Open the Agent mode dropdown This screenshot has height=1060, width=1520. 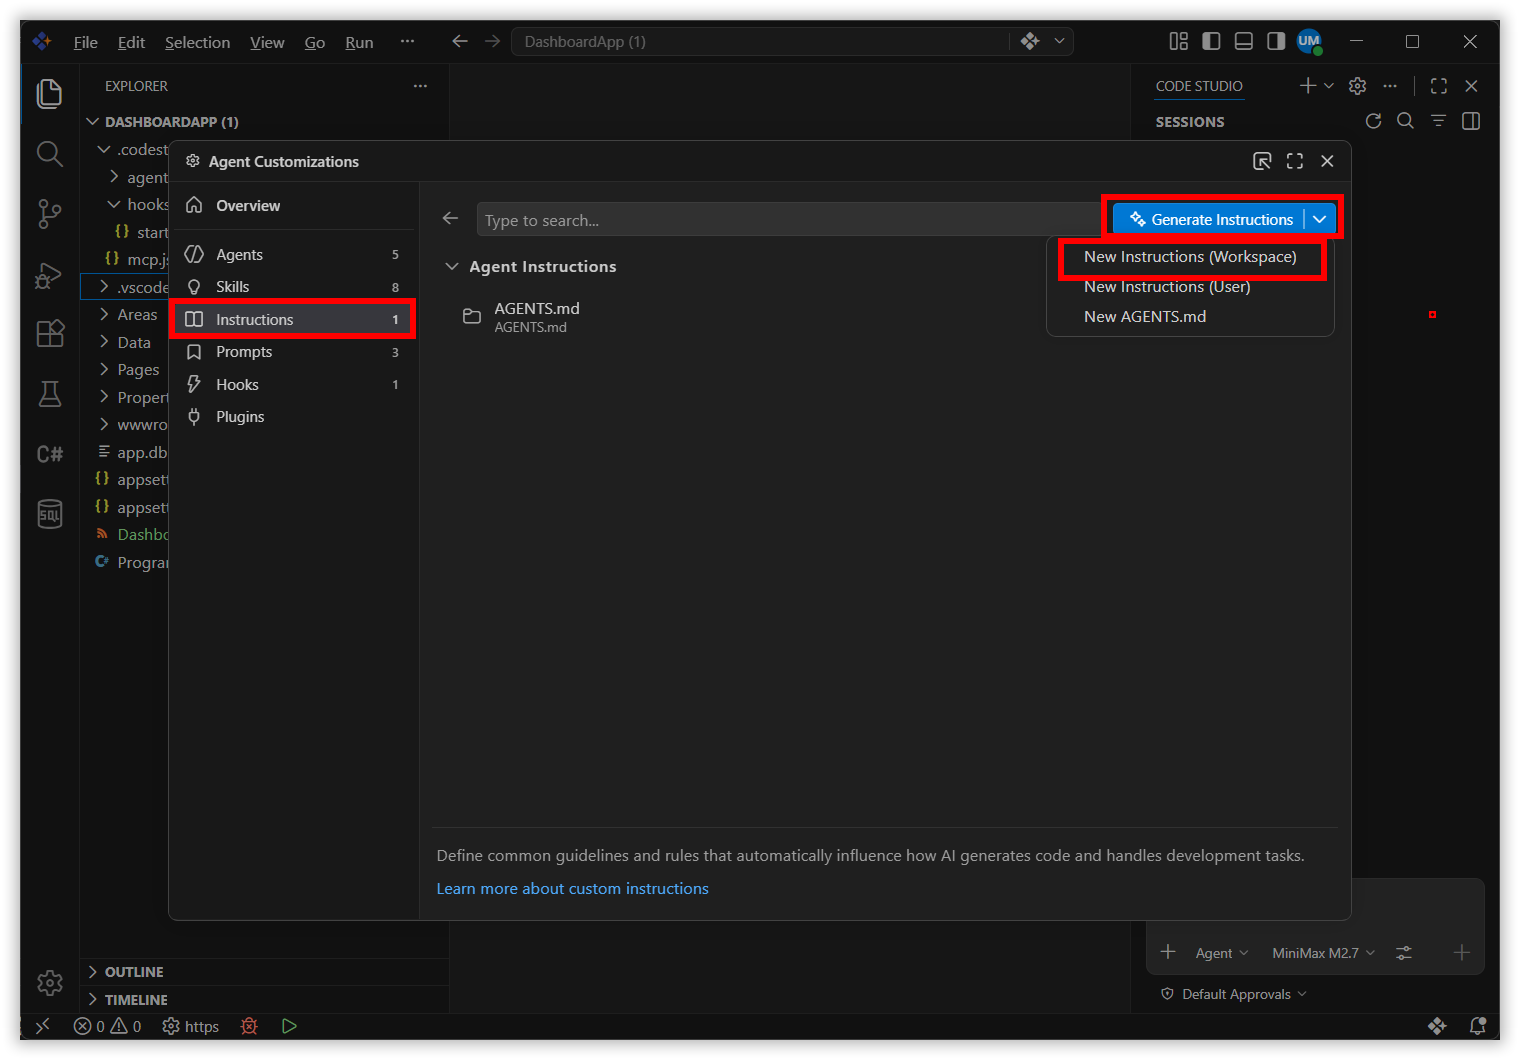(x=1222, y=953)
